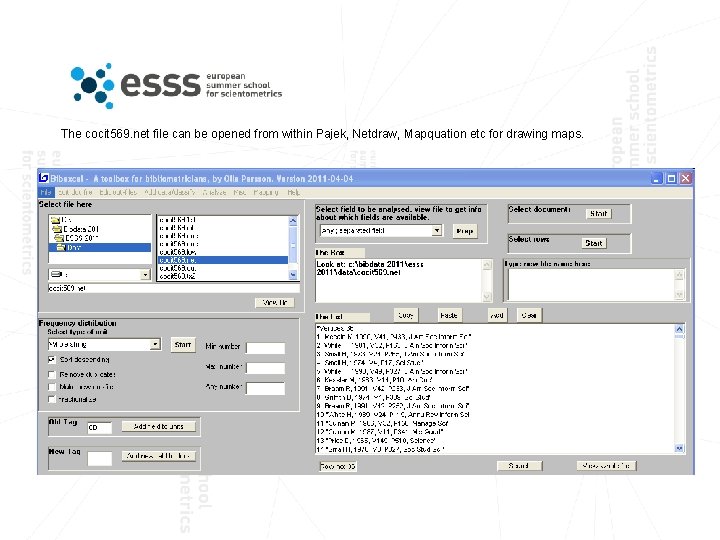Open the Analyze menu
This screenshot has height=540, width=720.
pos(214,192)
